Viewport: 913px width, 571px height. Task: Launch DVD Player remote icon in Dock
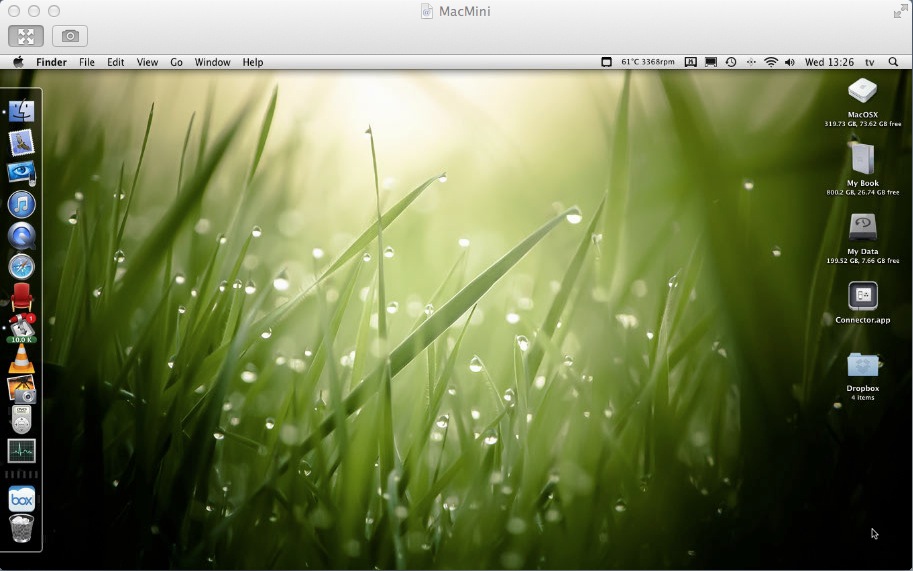click(22, 420)
